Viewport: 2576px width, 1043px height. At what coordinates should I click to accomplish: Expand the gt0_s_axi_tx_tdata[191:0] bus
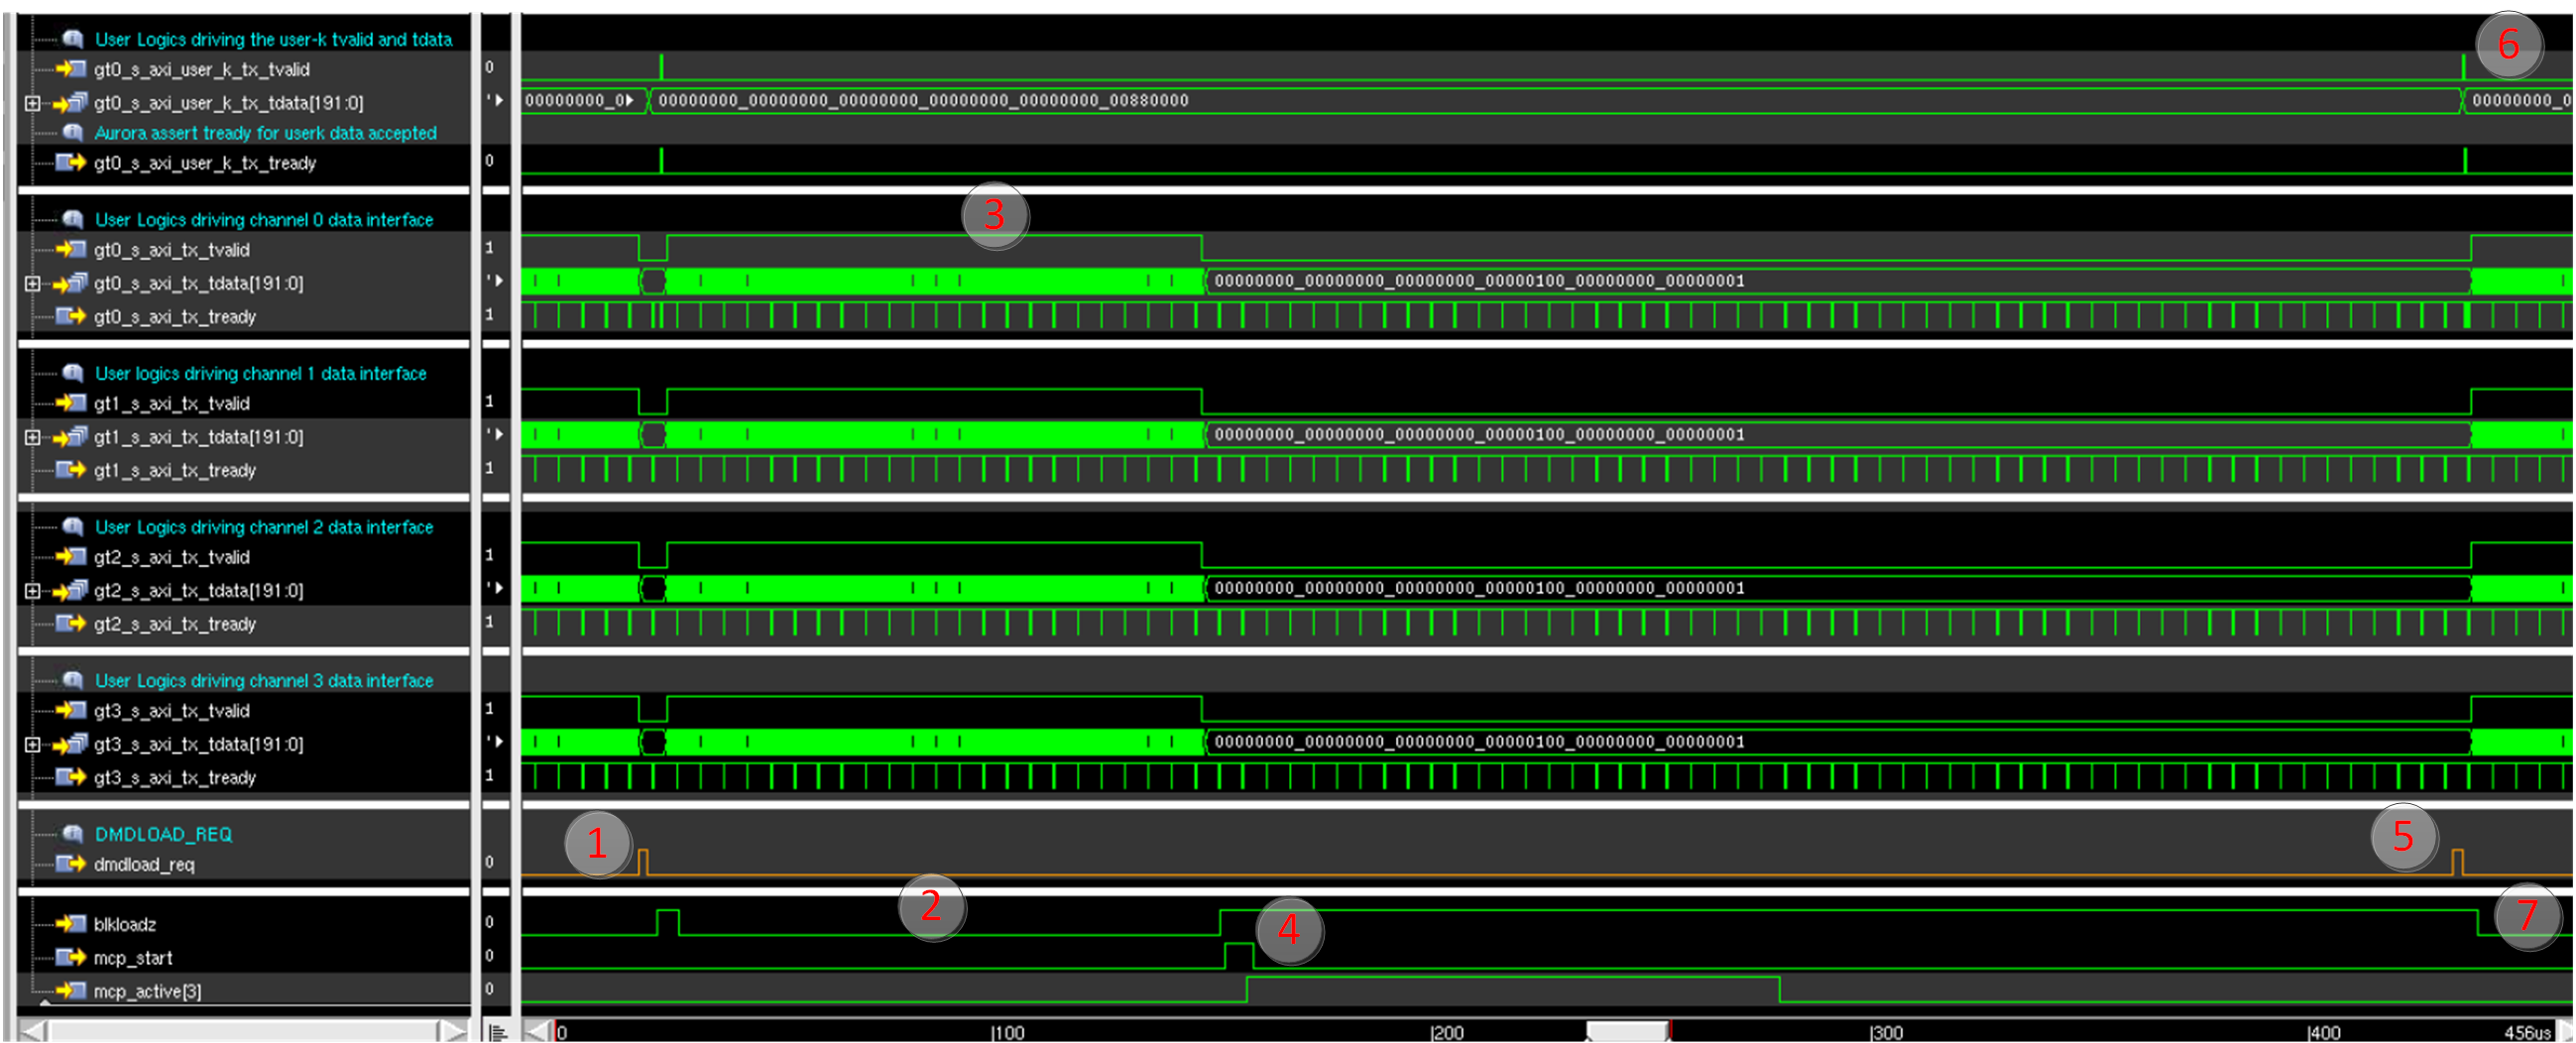32,284
